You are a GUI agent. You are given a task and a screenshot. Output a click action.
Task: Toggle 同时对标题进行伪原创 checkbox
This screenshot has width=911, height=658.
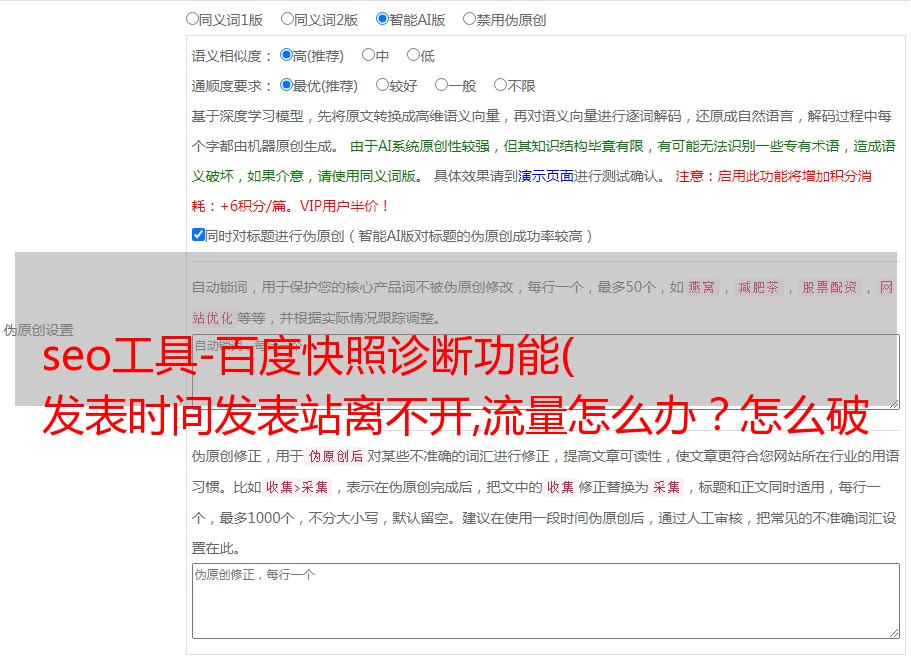[x=198, y=235]
